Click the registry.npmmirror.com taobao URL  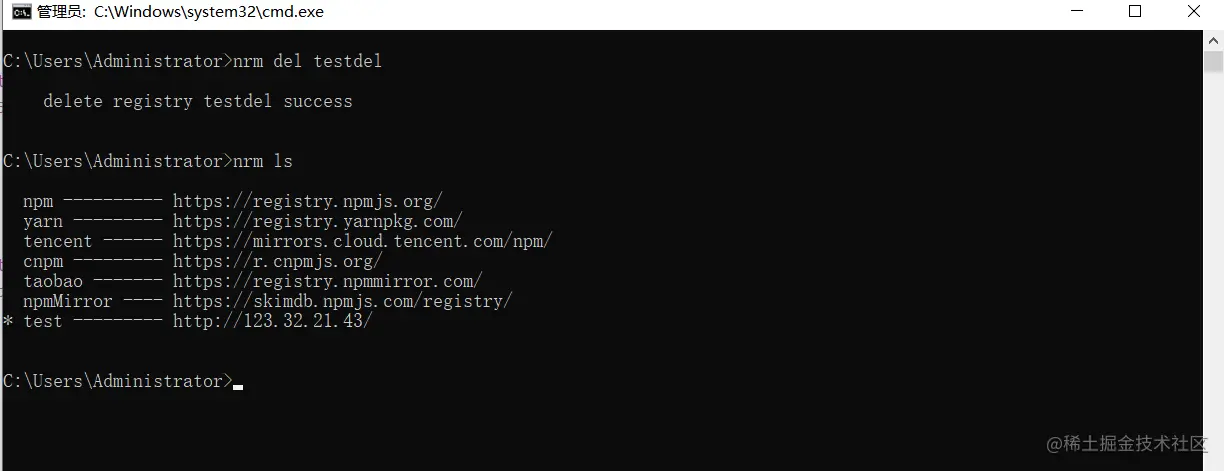click(x=327, y=281)
